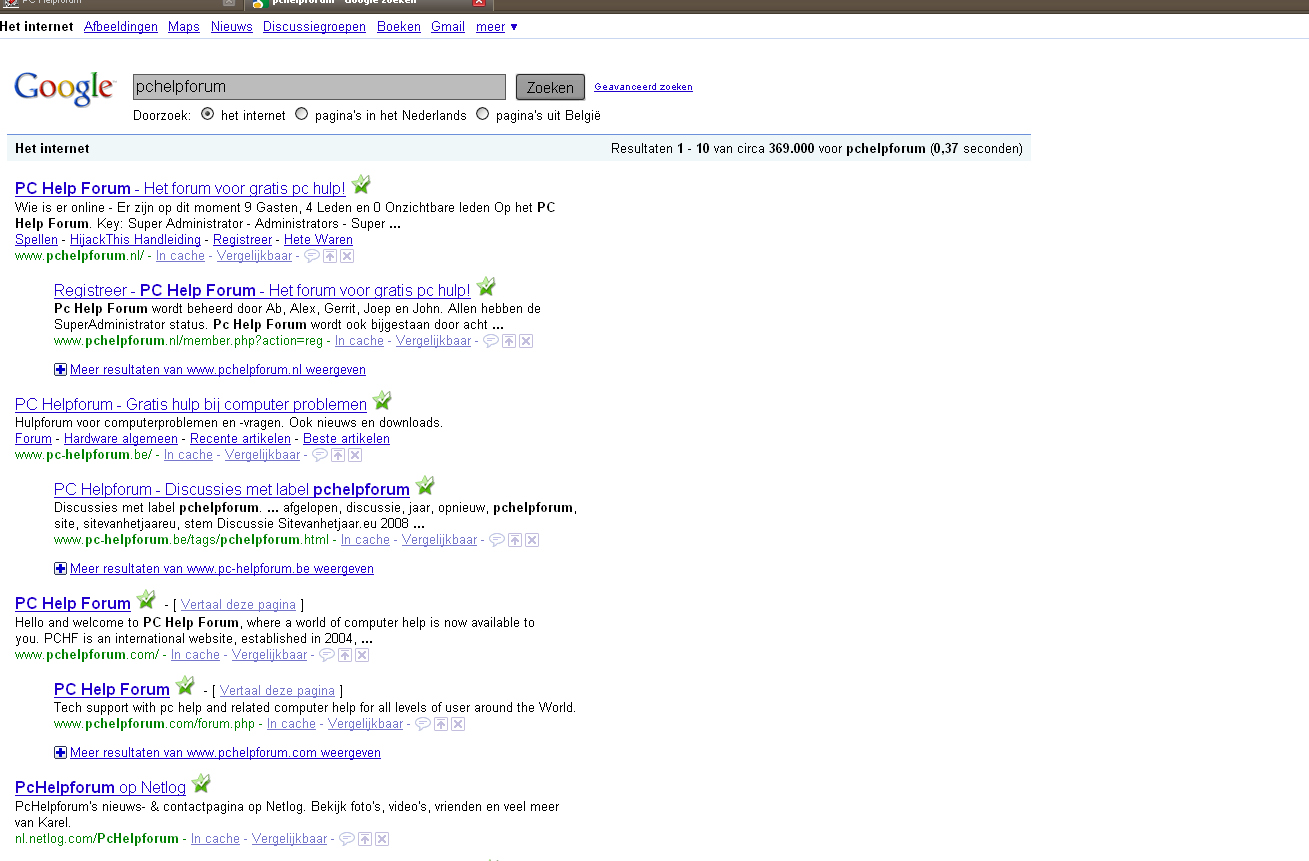
Task: Click the comment icon on the www.pc-helpforum.be/ result
Action: click(319, 455)
